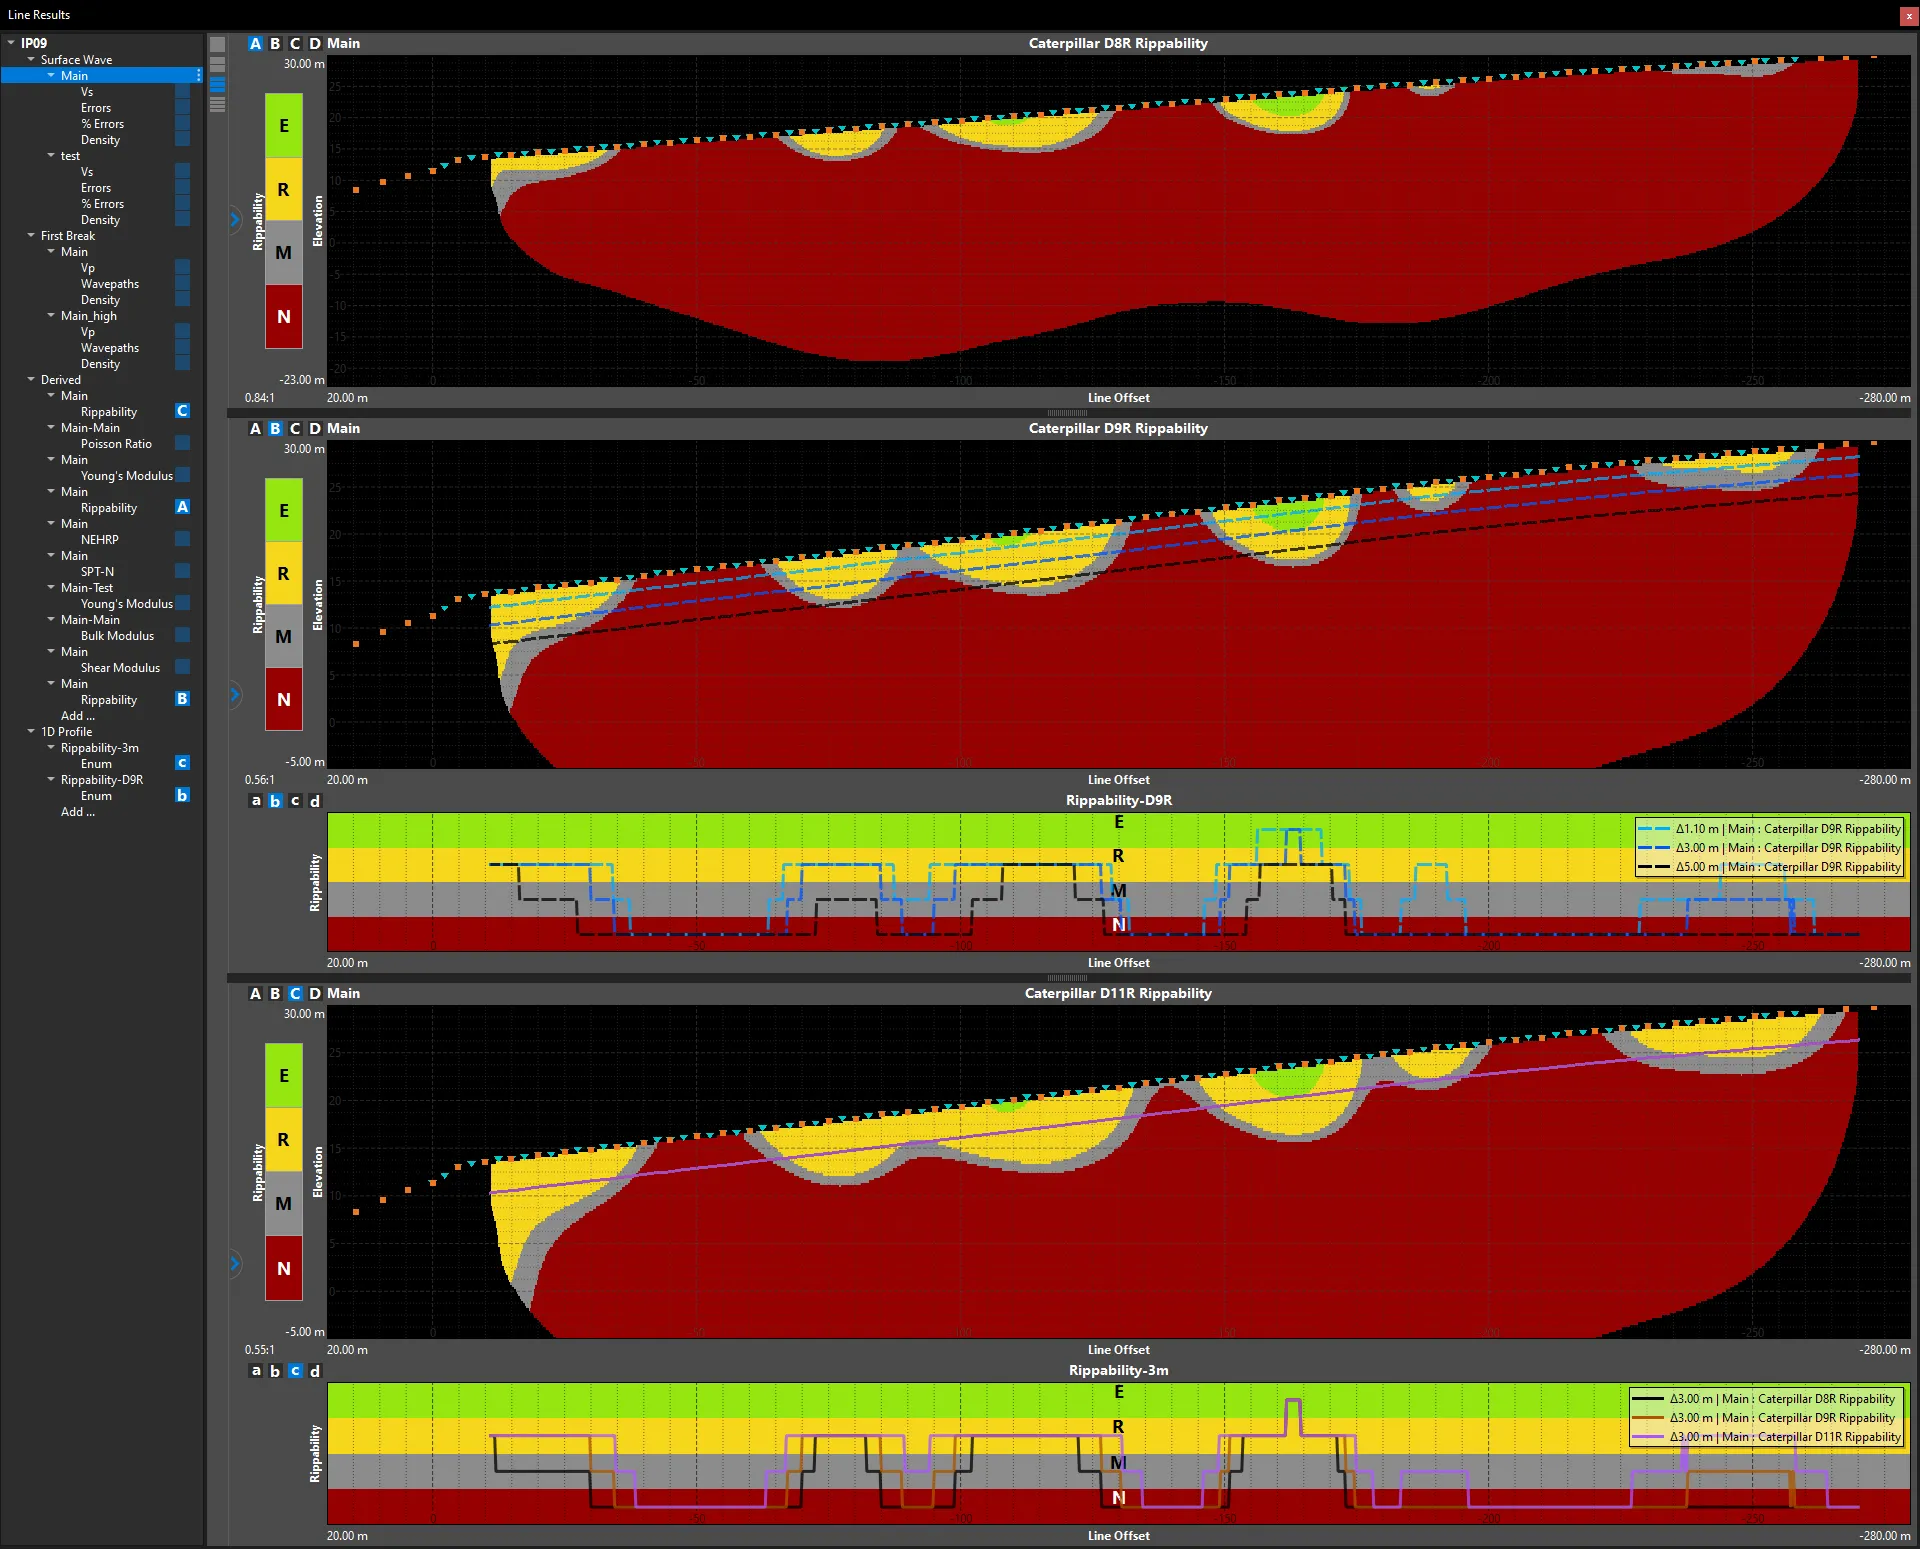Click panel letter B in D8R plot header
The width and height of the screenshot is (1920, 1549).
click(x=275, y=43)
